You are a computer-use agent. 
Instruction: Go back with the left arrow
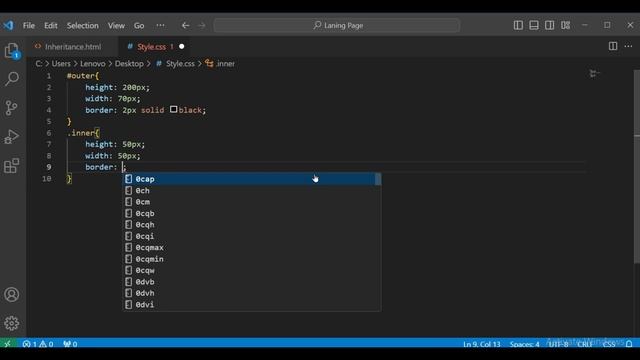click(185, 25)
